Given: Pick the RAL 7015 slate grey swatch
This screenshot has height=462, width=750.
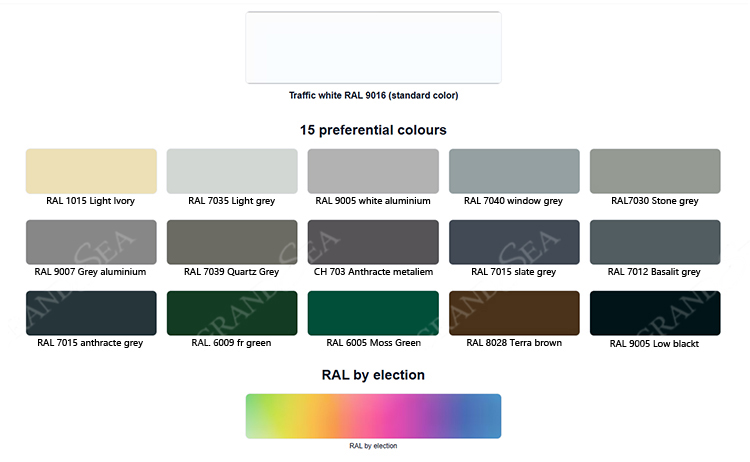Looking at the screenshot, I should (514, 242).
